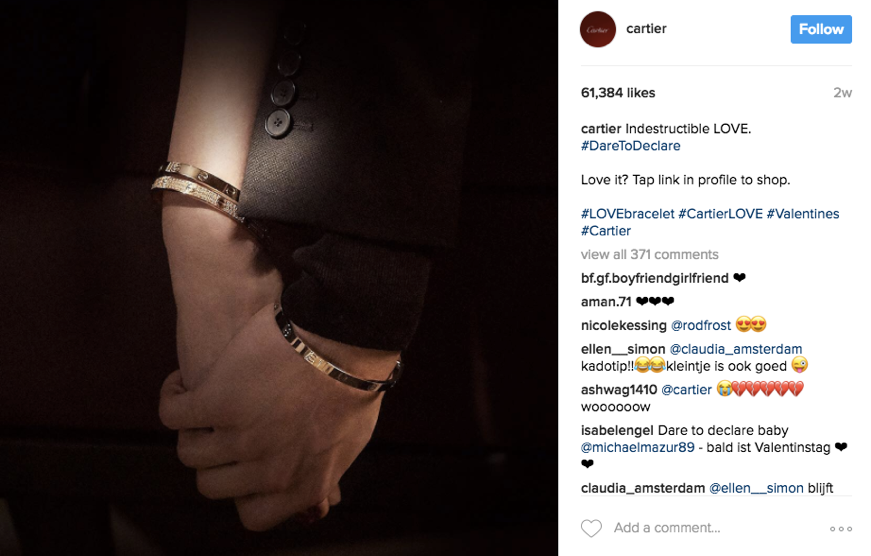
Task: Open the three-dot more options menu
Action: (841, 529)
